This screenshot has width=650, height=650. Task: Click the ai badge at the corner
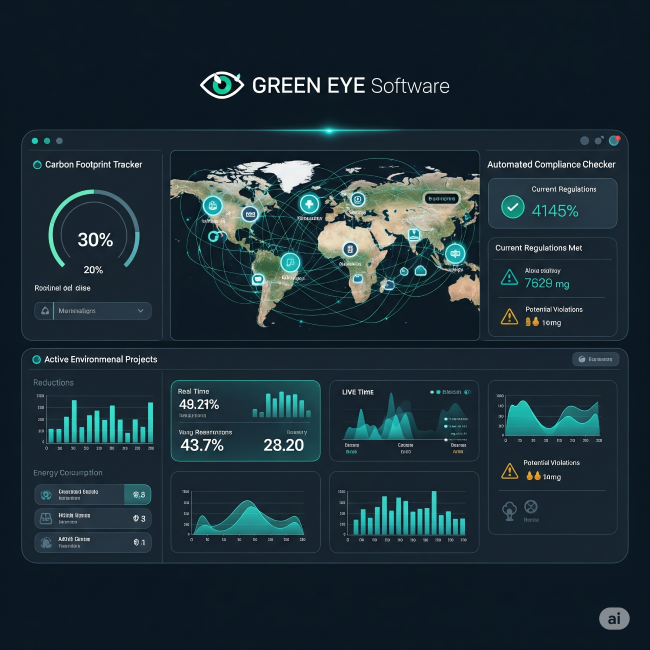tap(614, 618)
